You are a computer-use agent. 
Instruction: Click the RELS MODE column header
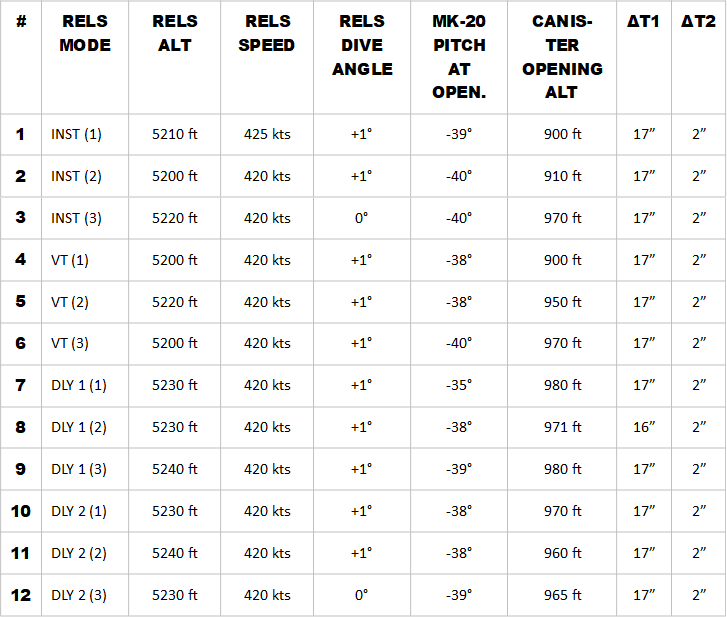85,34
